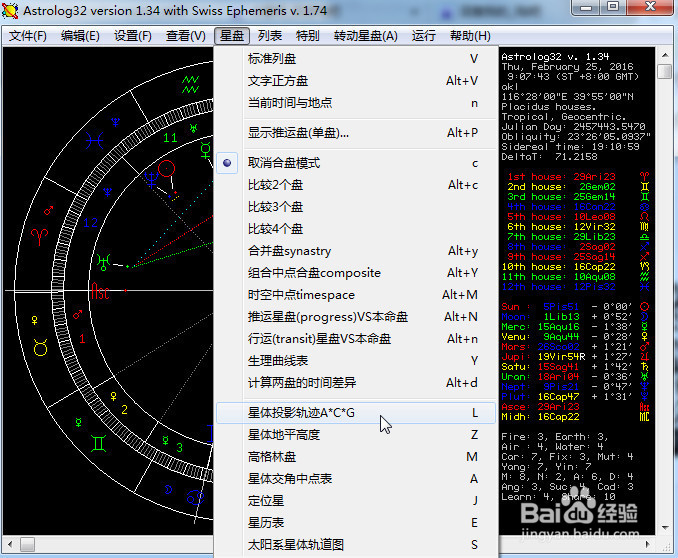Click horizontal scrollbar left arrow
This screenshot has height=558, width=678.
coord(10,544)
